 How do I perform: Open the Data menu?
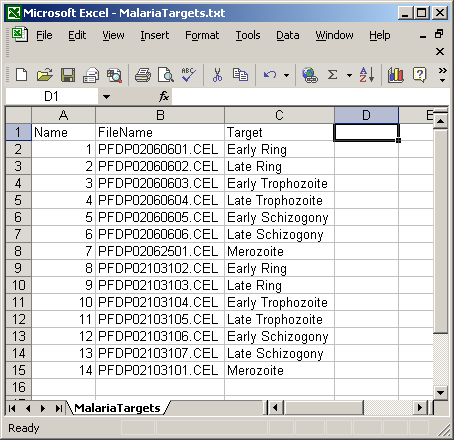coord(288,35)
